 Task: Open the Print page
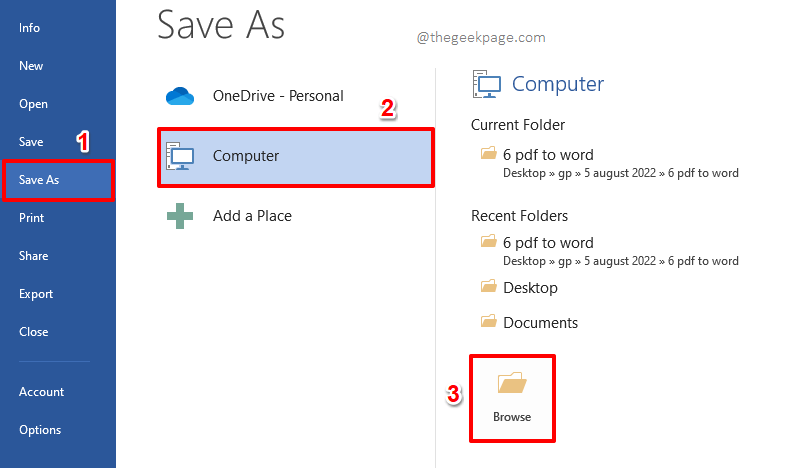coord(32,218)
